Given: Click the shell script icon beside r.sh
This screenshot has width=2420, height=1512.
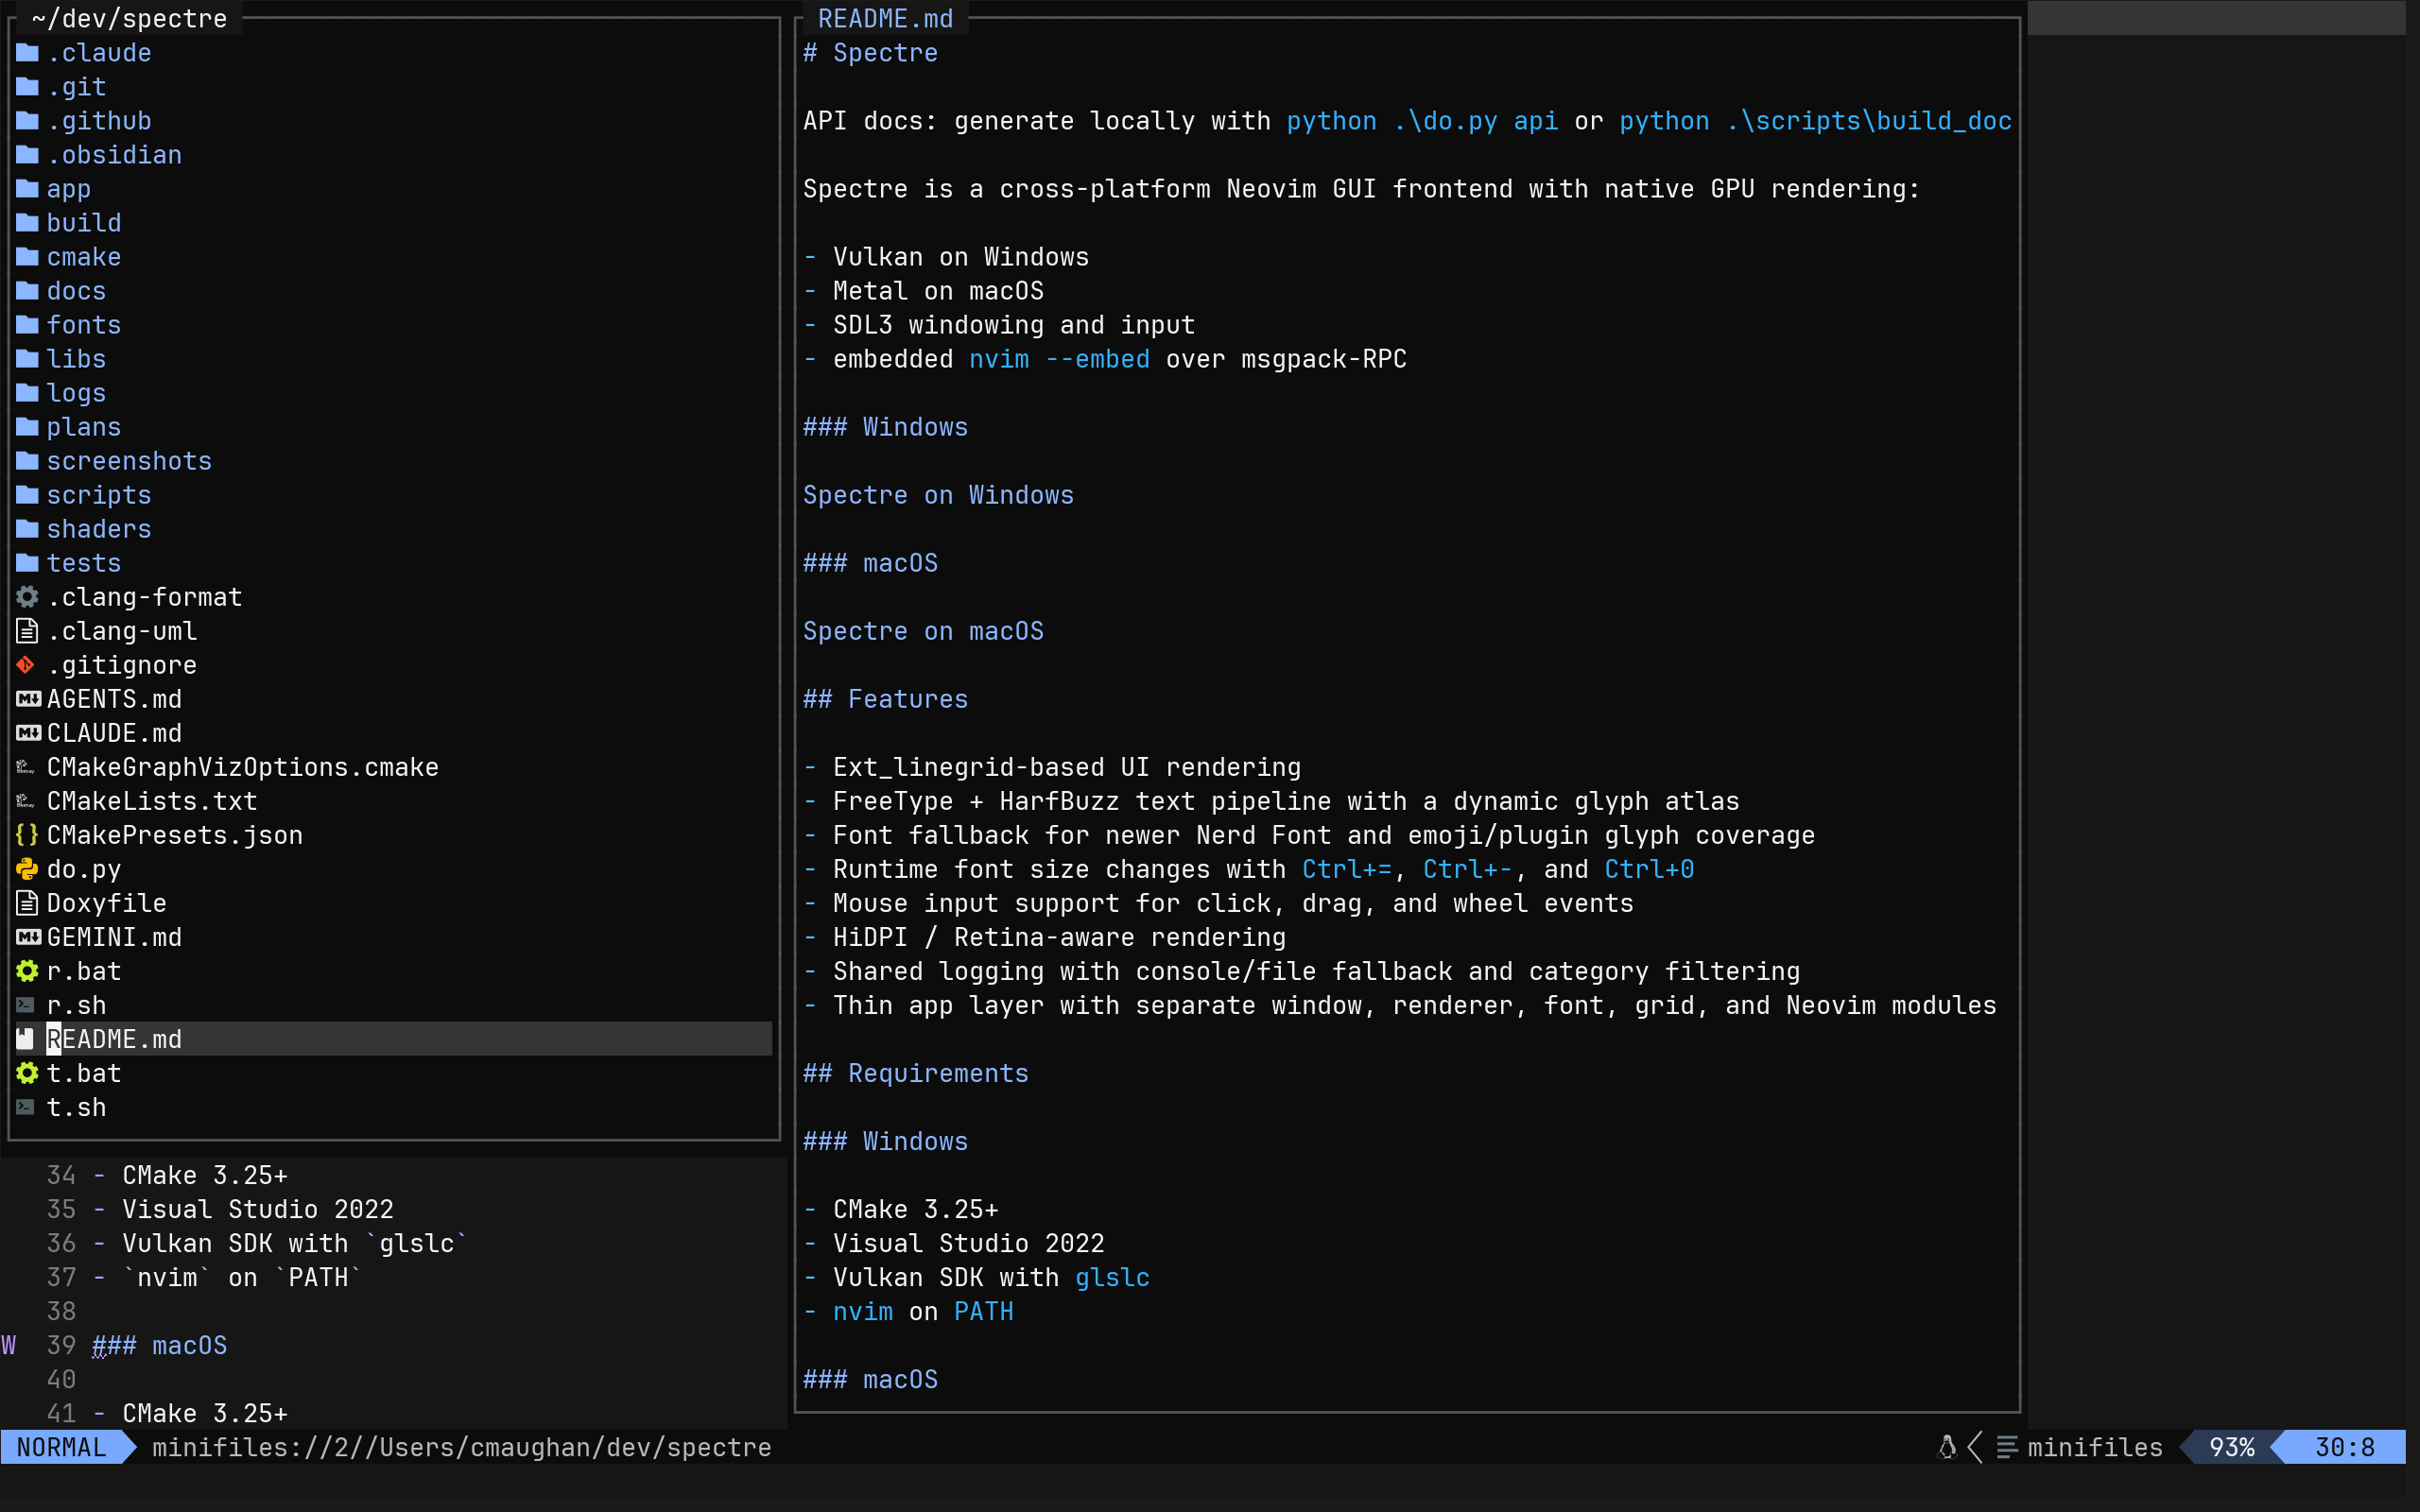Looking at the screenshot, I should 26,1005.
